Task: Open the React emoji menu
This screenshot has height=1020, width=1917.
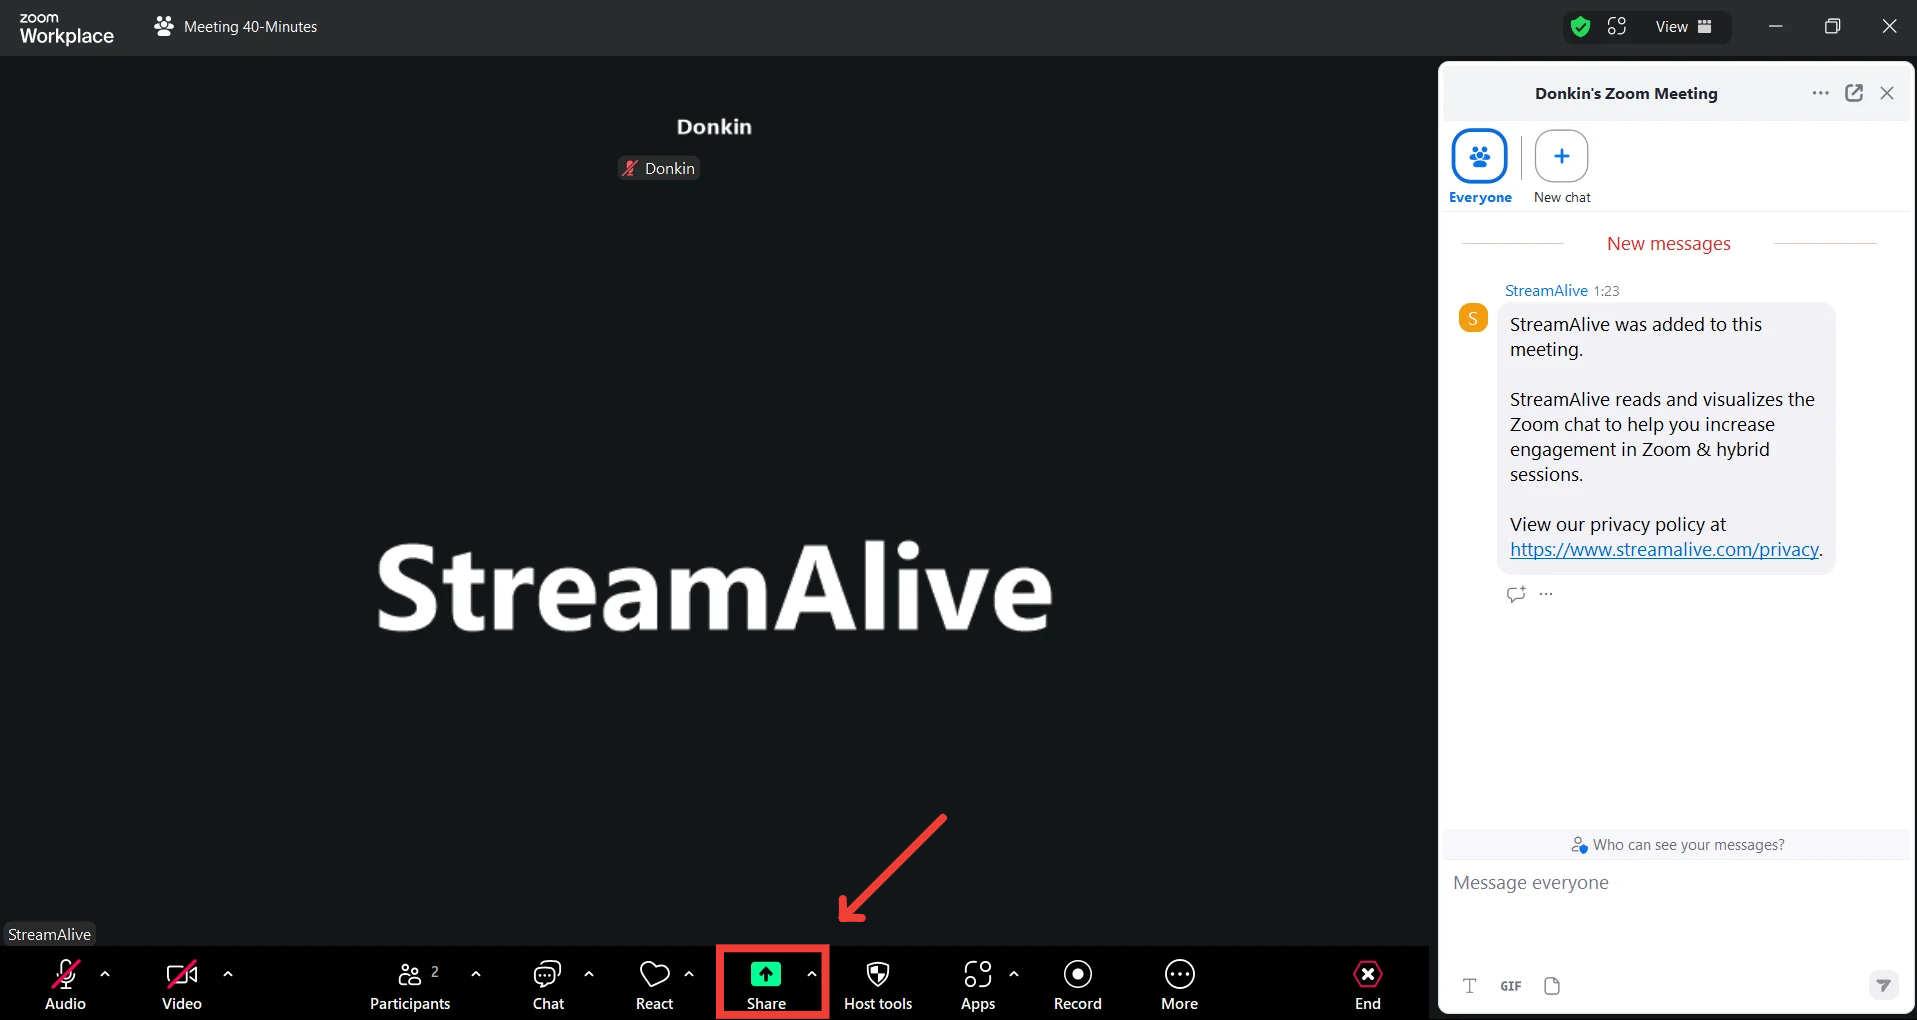Action: point(655,984)
